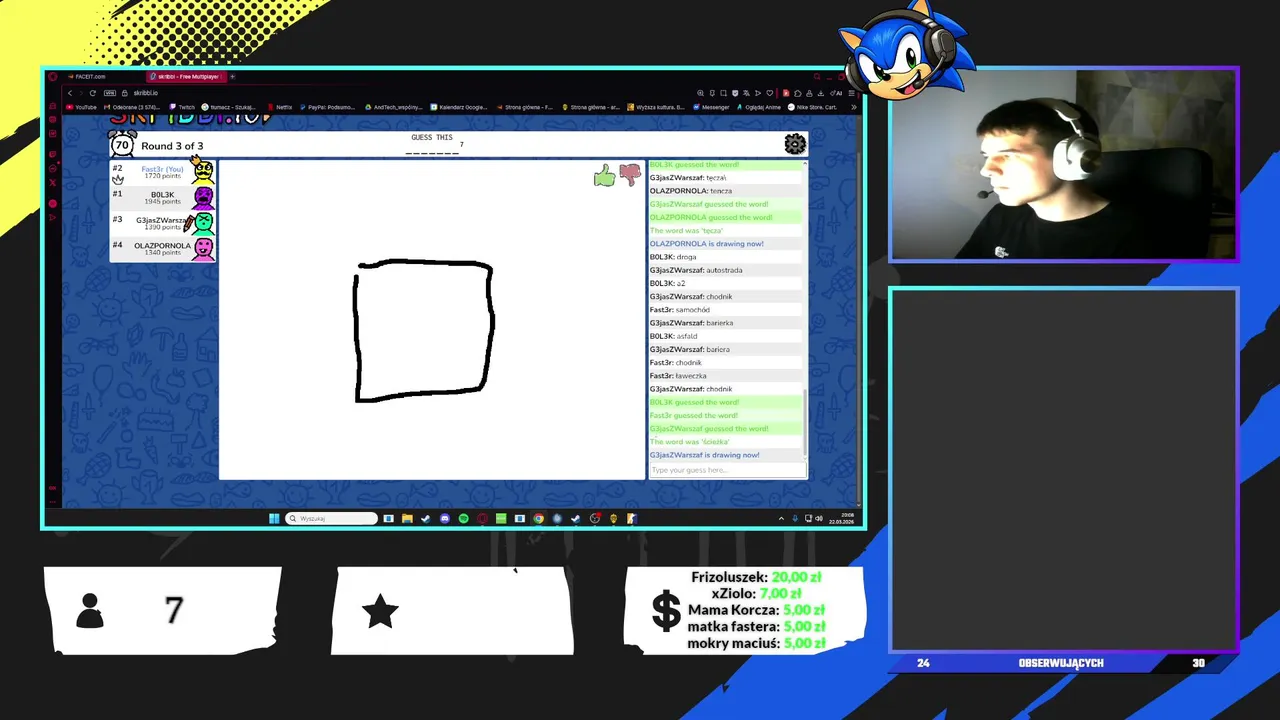The image size is (1280, 720).
Task: Click the donor entry 'Frizoluszek: 20,00 zł'
Action: (x=756, y=577)
